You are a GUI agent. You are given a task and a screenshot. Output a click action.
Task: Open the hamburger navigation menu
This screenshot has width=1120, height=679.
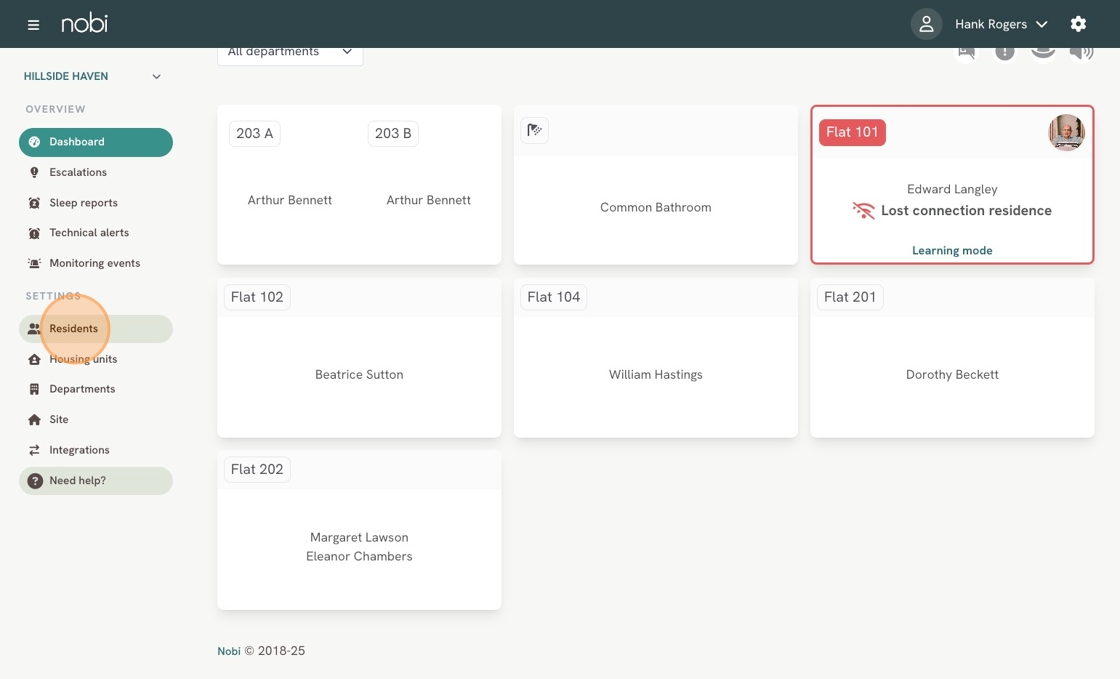[x=33, y=24]
